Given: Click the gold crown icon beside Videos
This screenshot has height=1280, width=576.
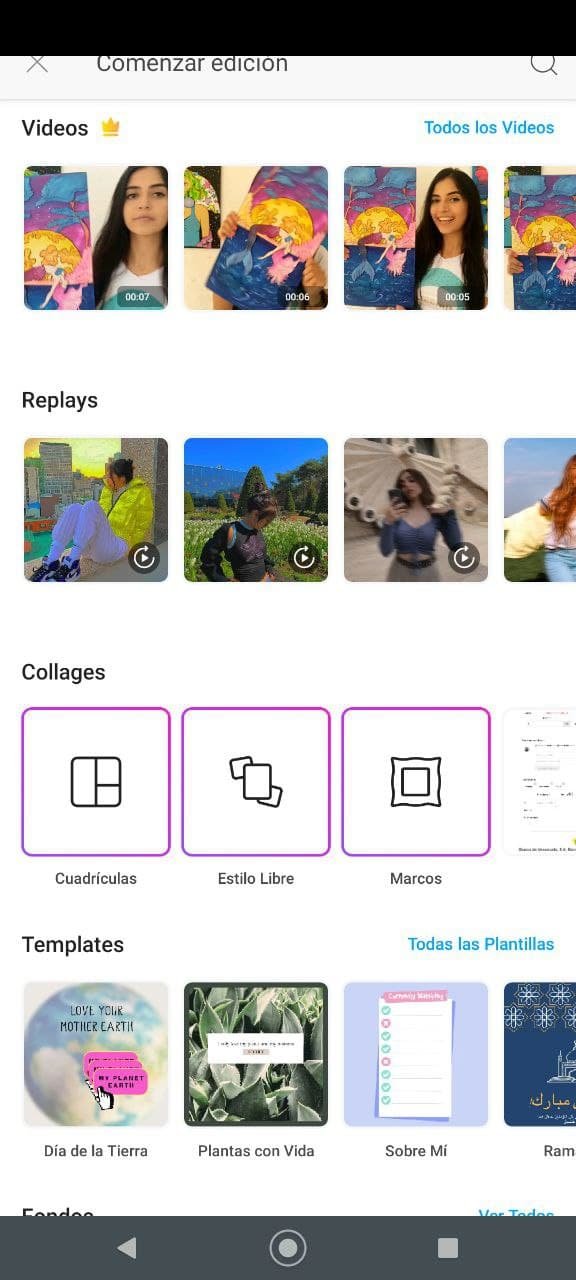Looking at the screenshot, I should (x=110, y=128).
